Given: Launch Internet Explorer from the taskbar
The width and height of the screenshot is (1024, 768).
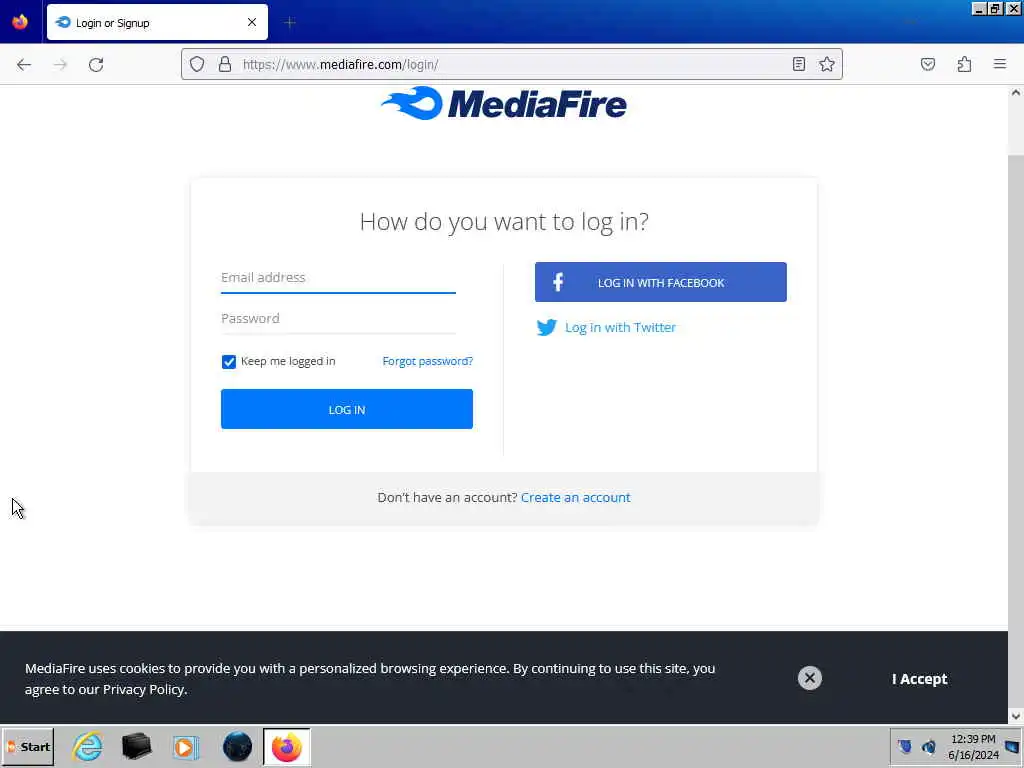Looking at the screenshot, I should (88, 746).
